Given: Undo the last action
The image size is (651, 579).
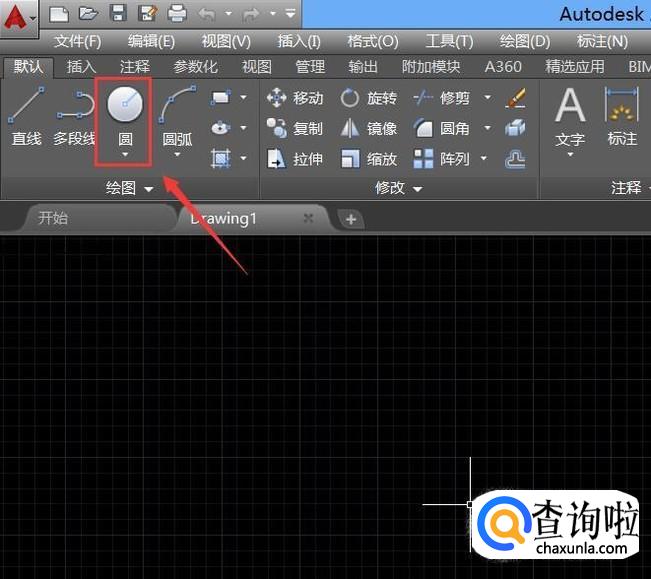Looking at the screenshot, I should coord(207,14).
